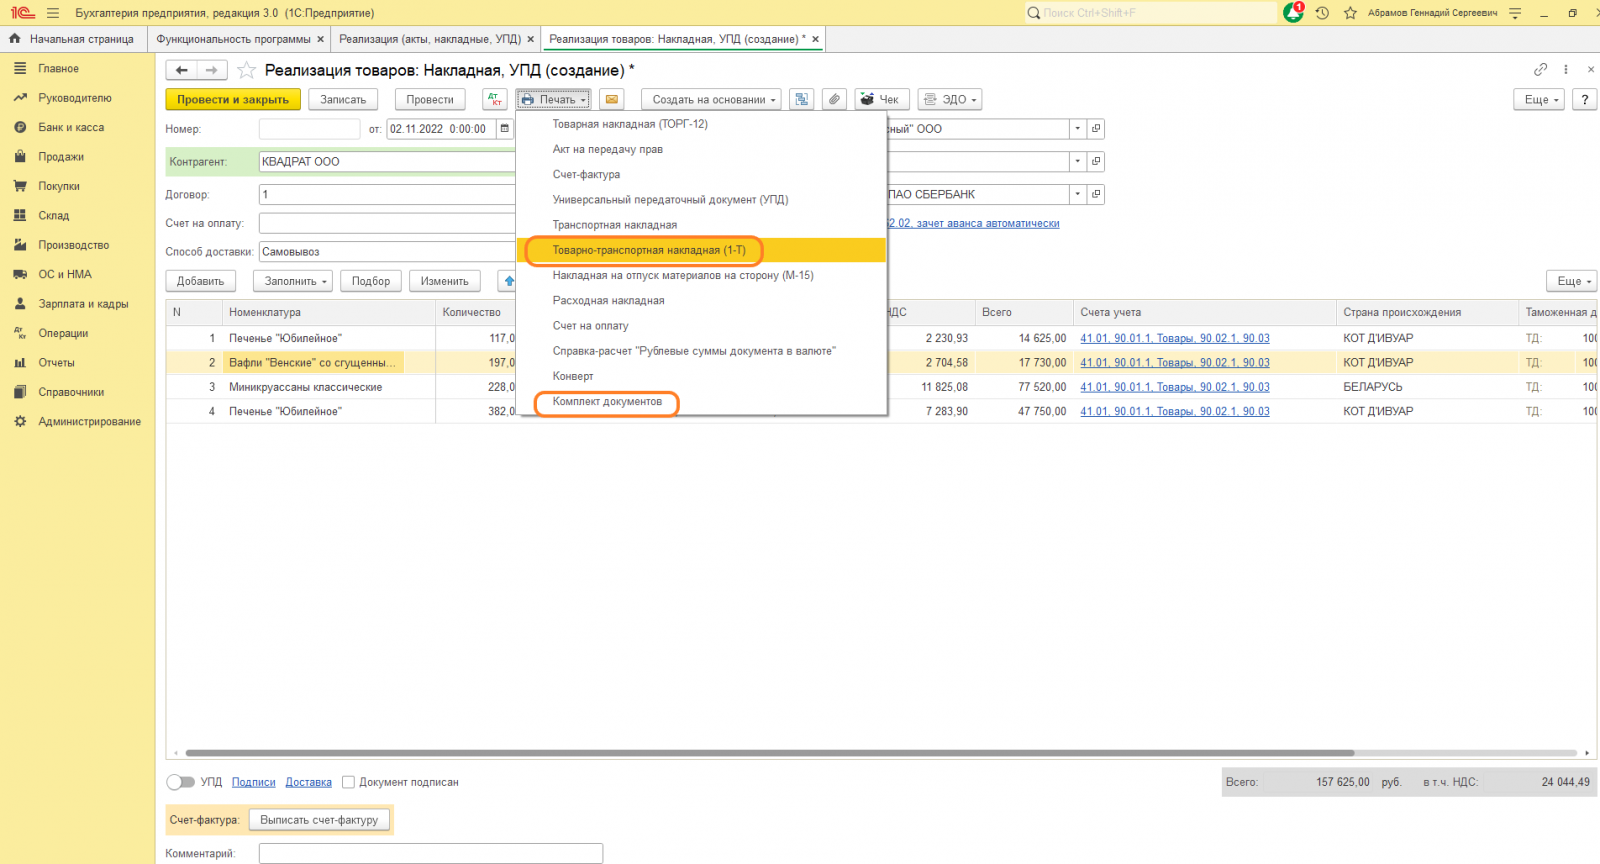
Task: Switch to "Функциональность программы" tab
Action: click(233, 39)
